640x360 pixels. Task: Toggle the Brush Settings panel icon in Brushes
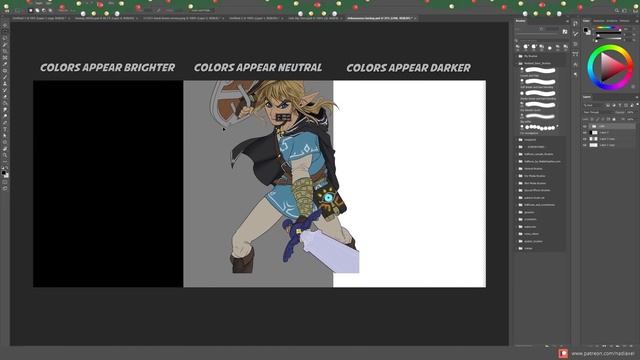pyautogui.click(x=565, y=31)
